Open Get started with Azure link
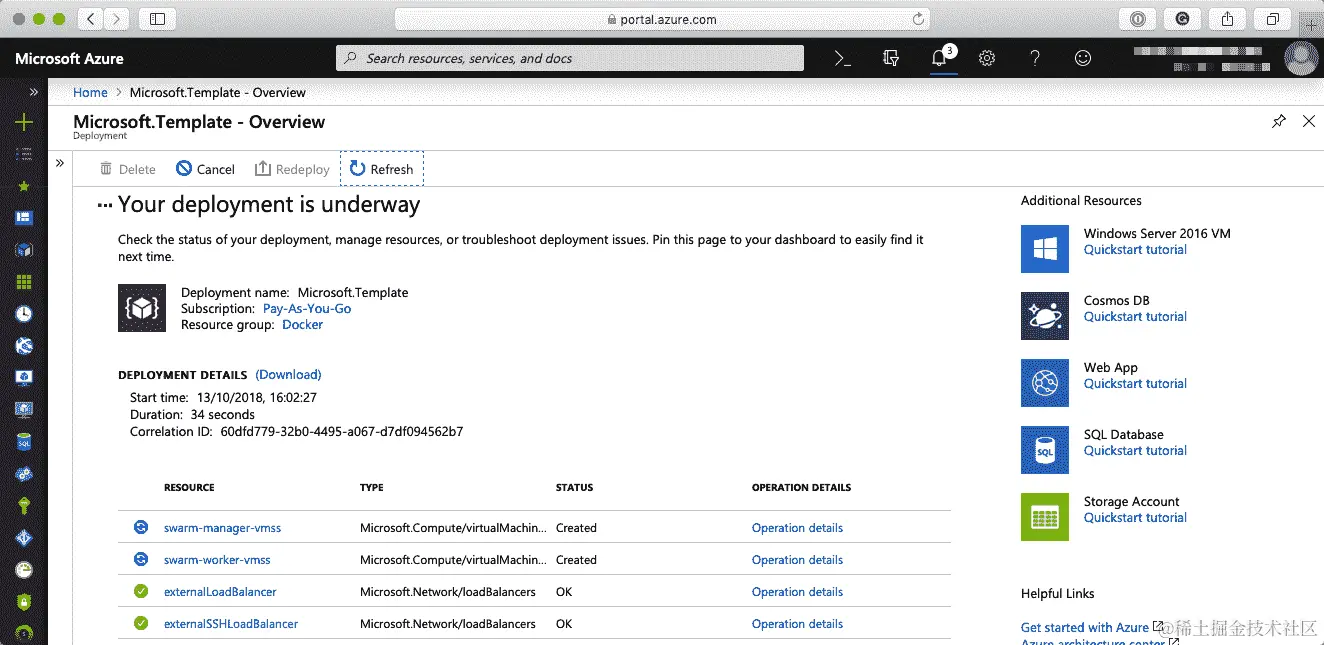This screenshot has height=645, width=1324. (1085, 628)
